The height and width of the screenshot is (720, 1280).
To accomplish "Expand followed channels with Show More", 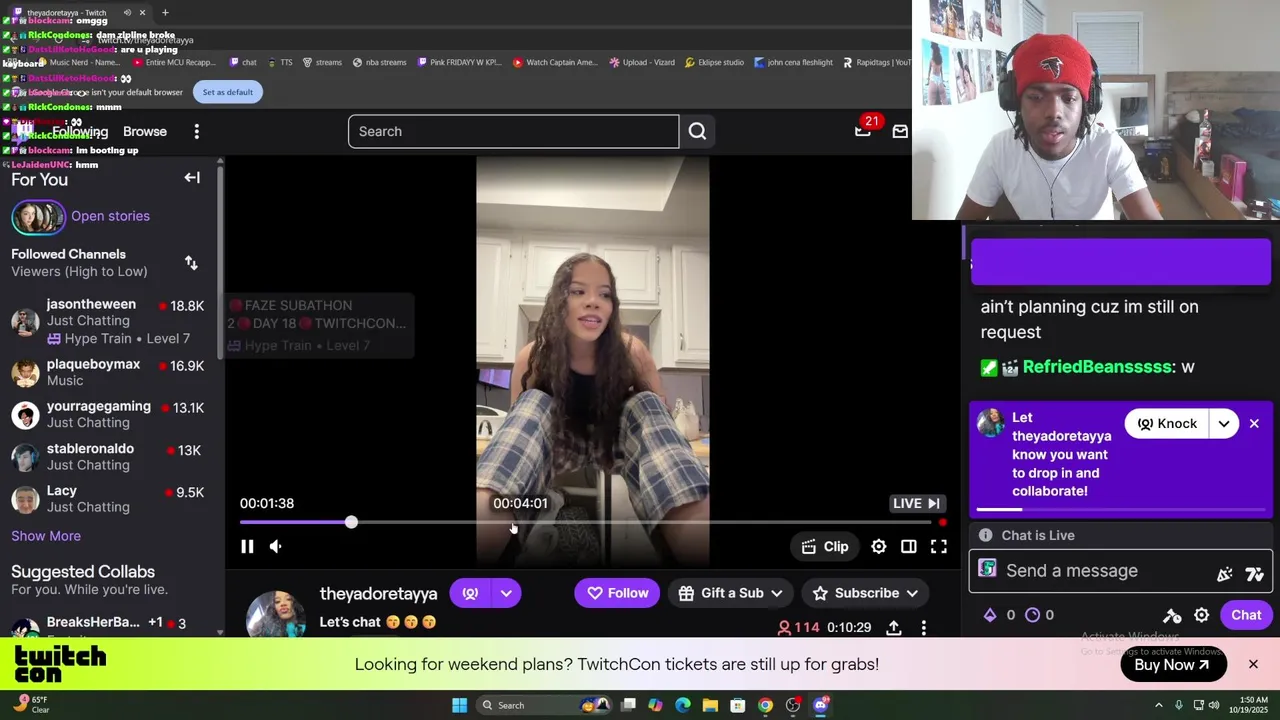I will pyautogui.click(x=46, y=536).
